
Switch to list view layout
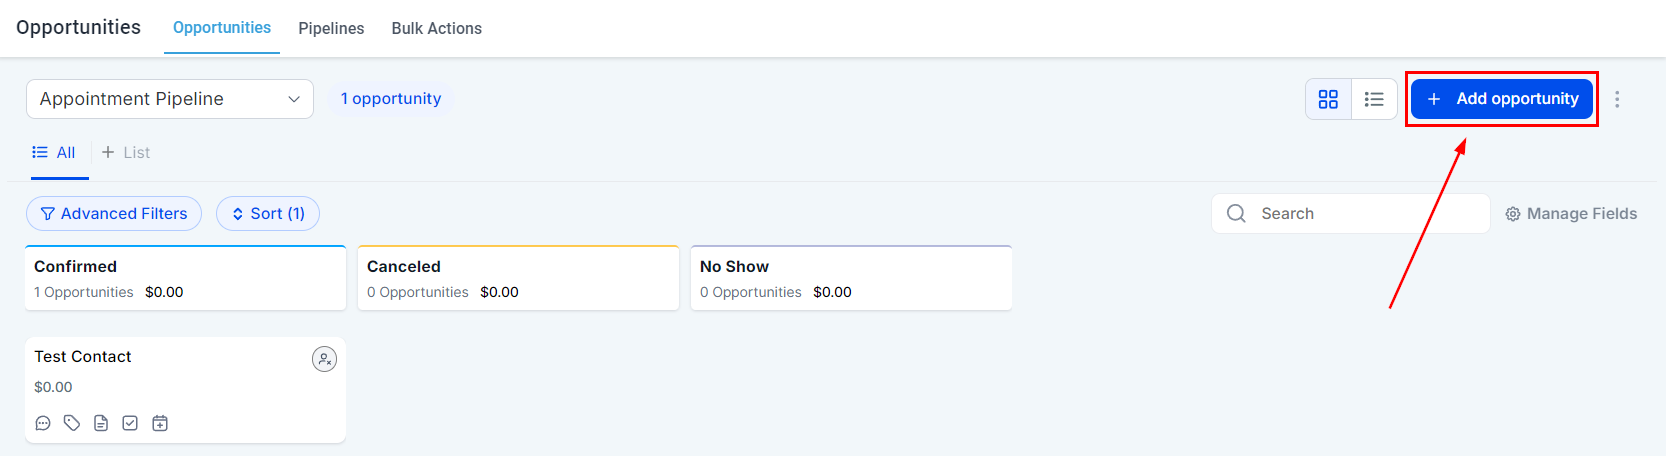[x=1374, y=99]
